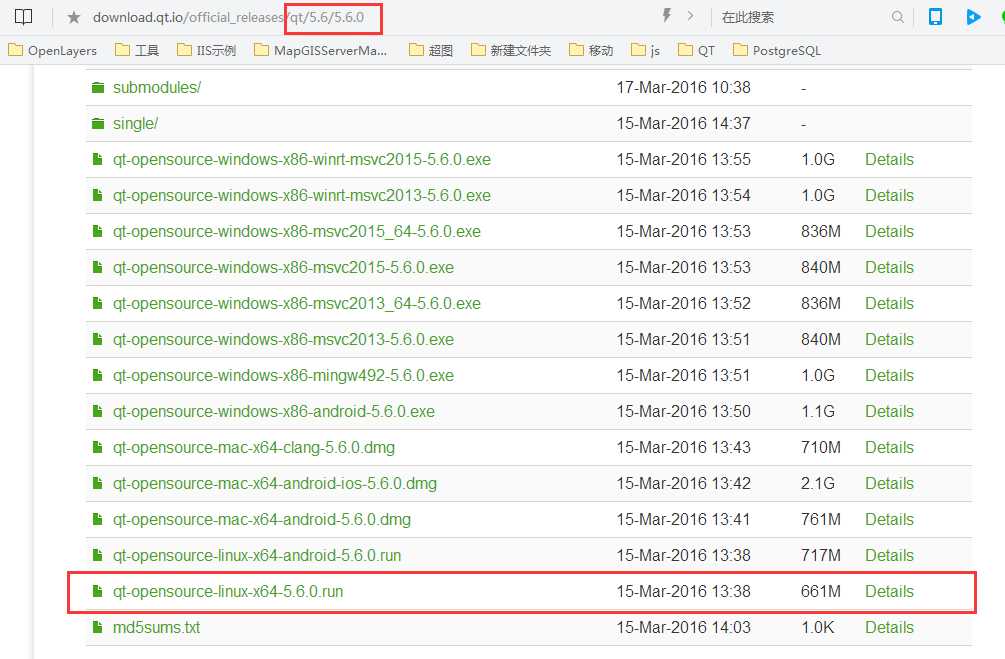Click the lightning bolt speed icon
The width and height of the screenshot is (1005, 659).
[x=667, y=15]
